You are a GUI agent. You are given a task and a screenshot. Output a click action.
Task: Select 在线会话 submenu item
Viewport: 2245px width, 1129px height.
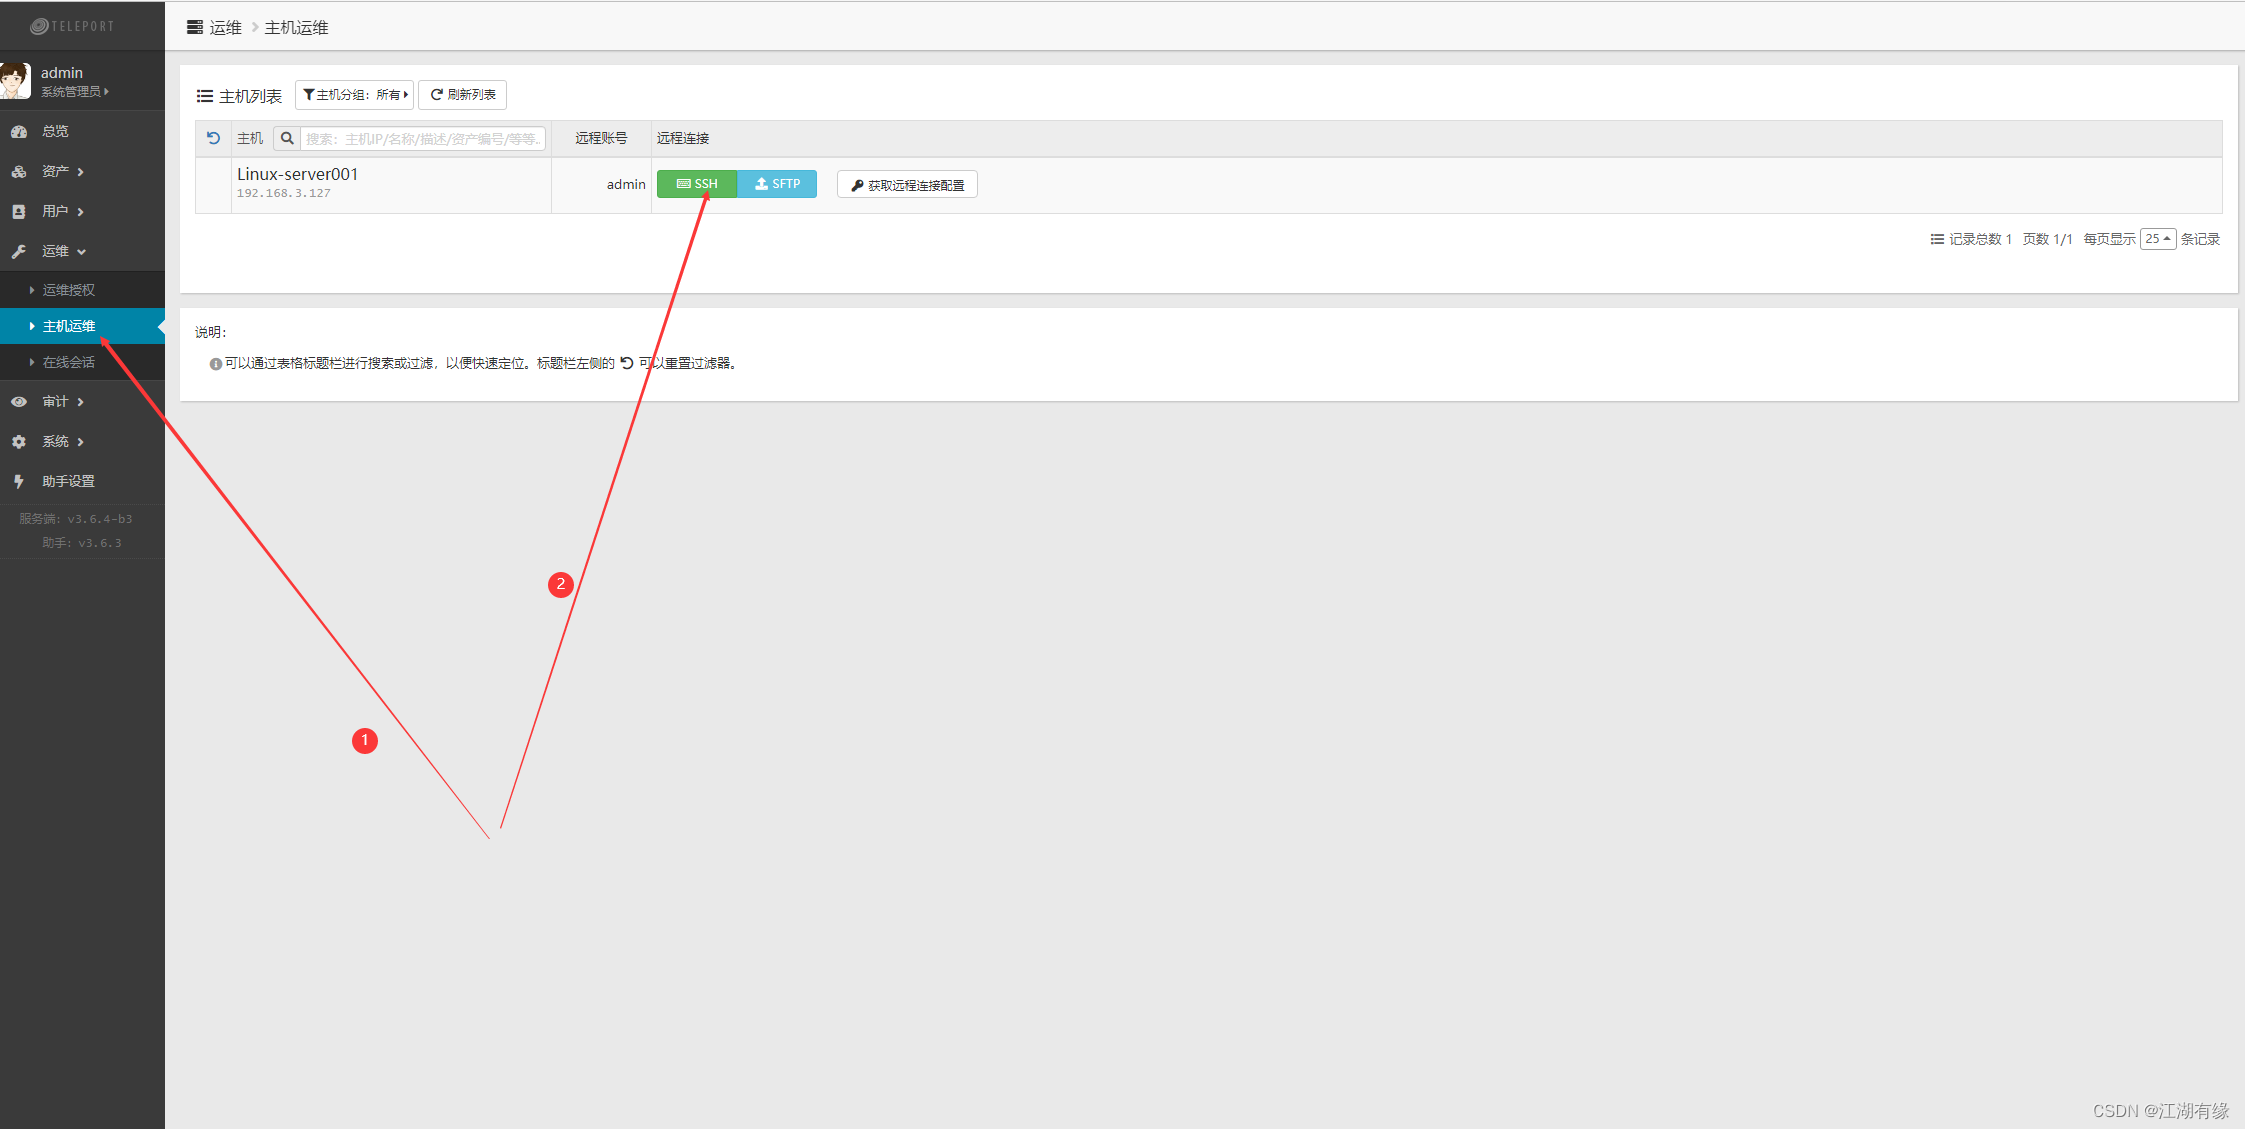(x=68, y=362)
